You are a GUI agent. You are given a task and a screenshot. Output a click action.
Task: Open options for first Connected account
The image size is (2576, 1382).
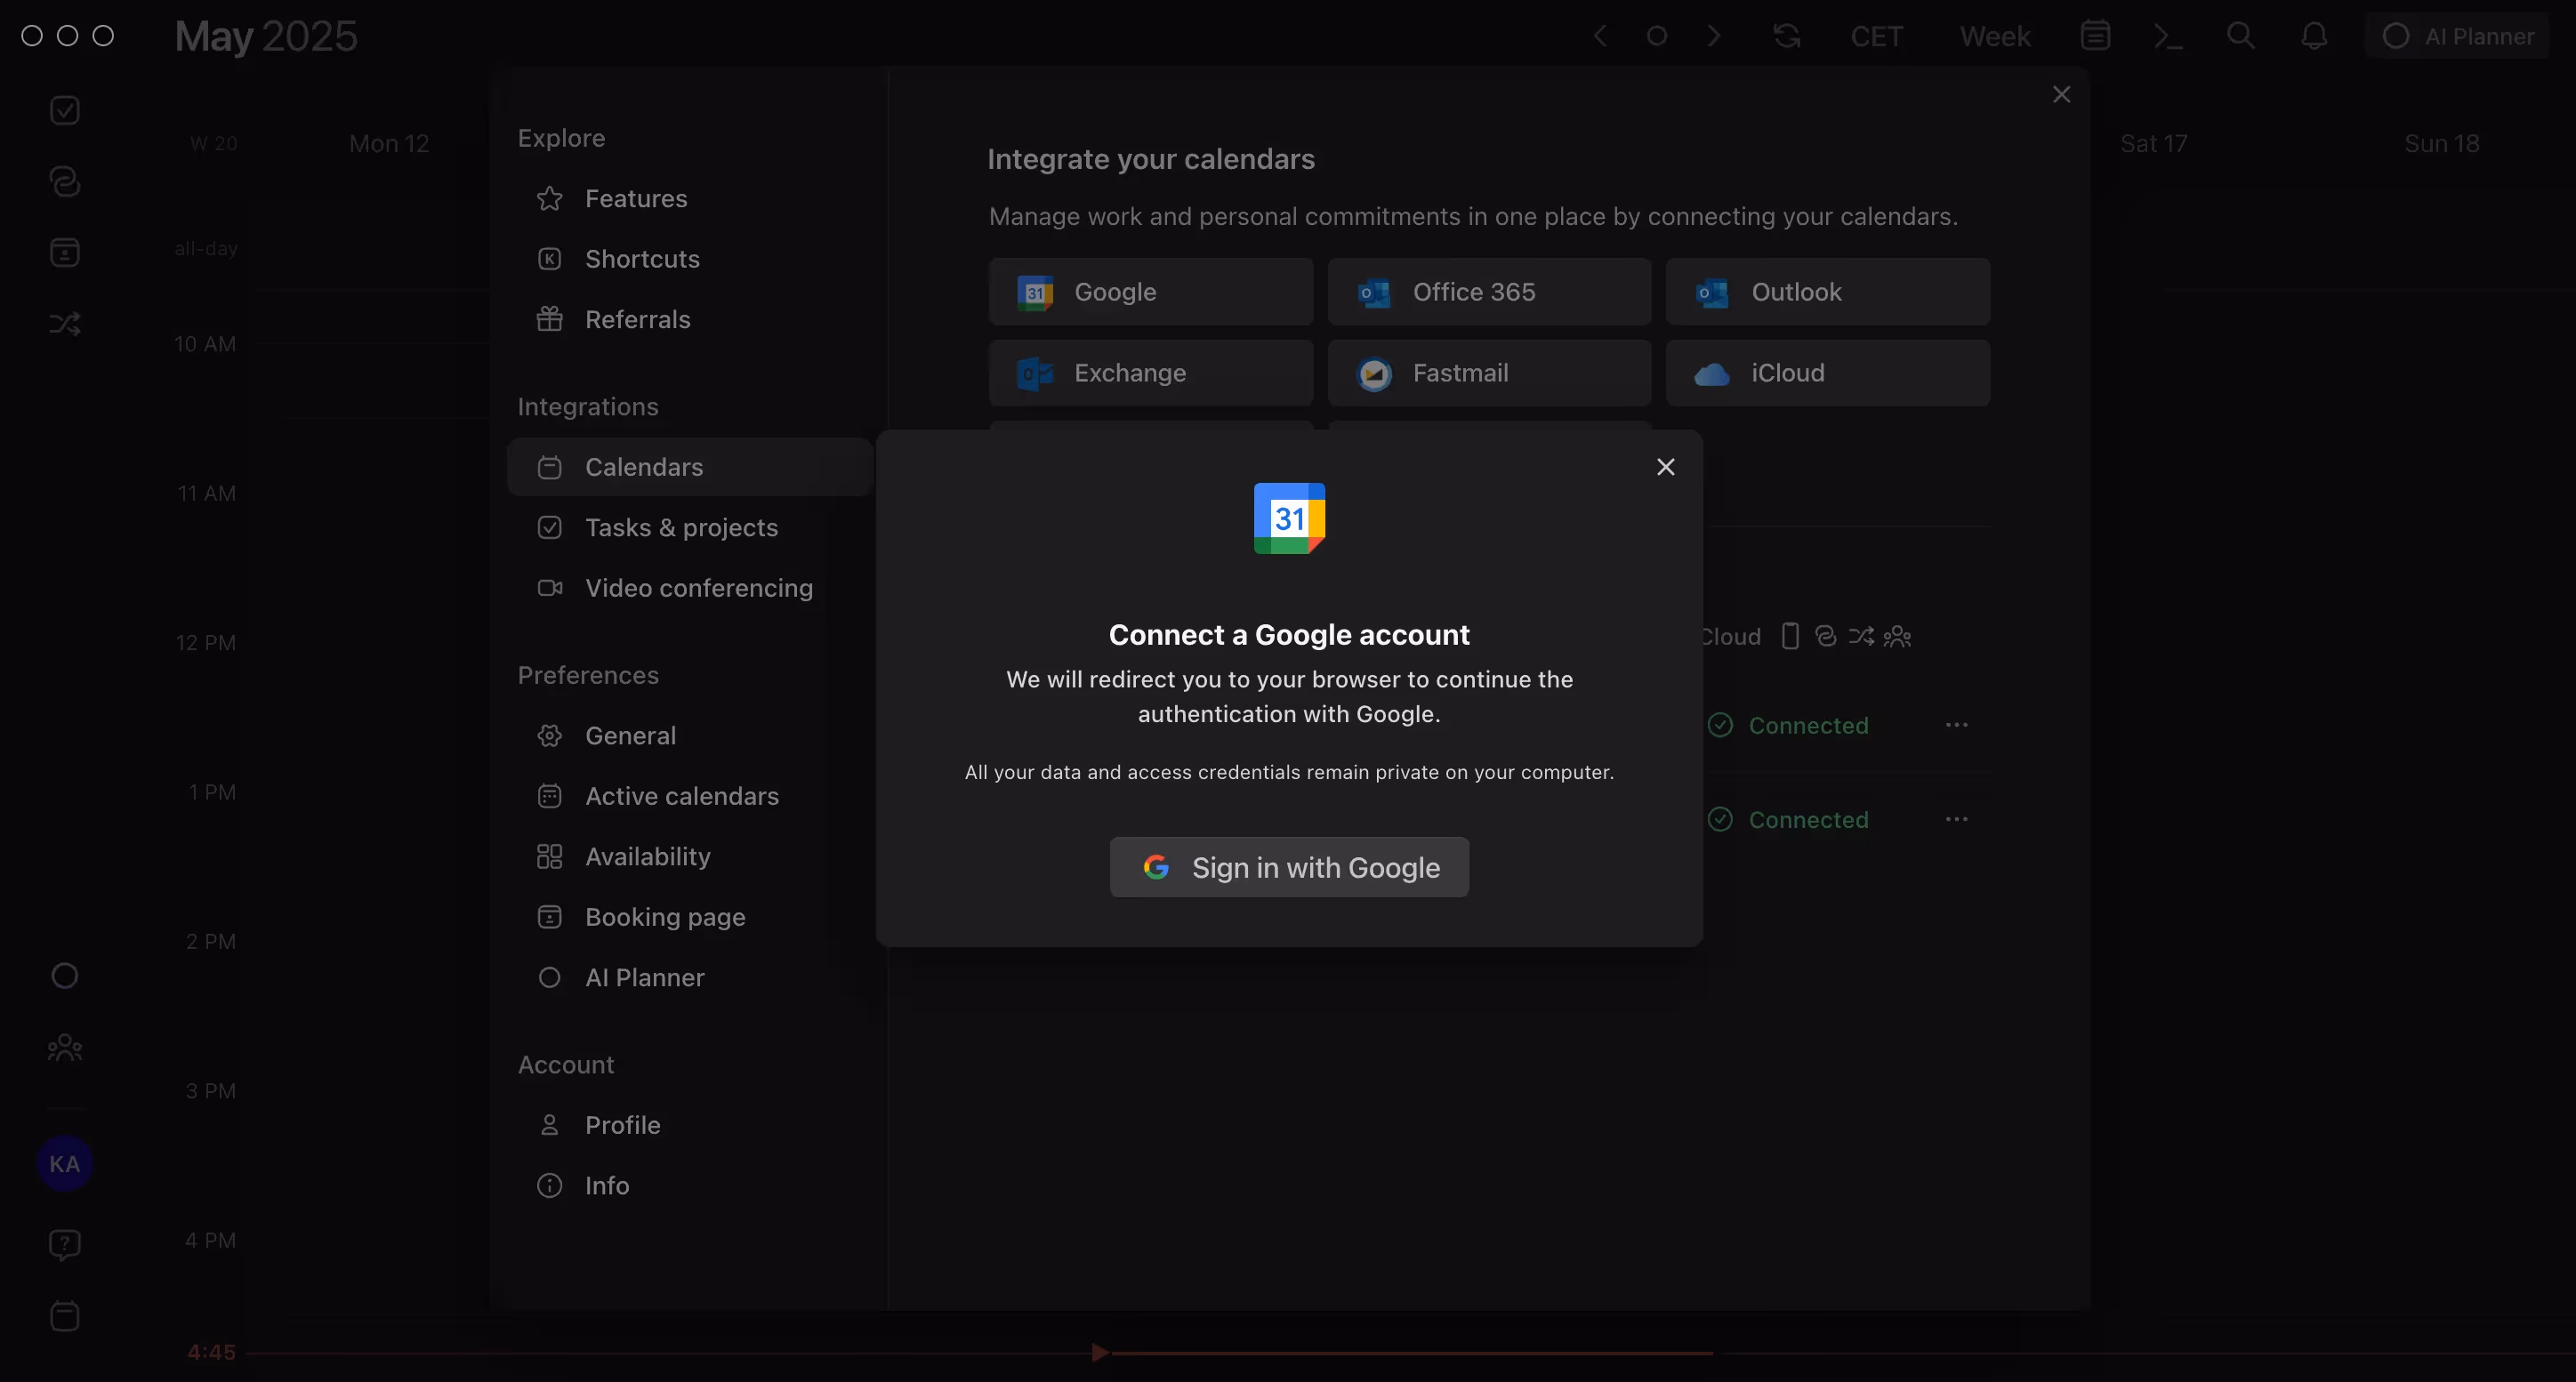(x=1956, y=725)
